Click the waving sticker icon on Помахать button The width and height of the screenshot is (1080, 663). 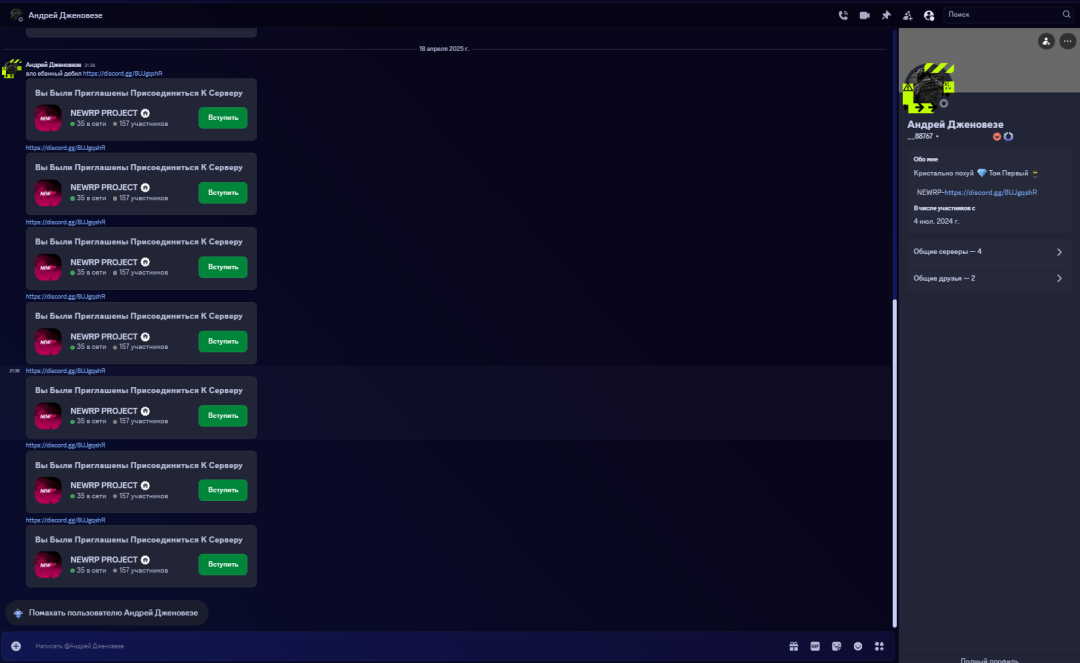click(x=18, y=613)
